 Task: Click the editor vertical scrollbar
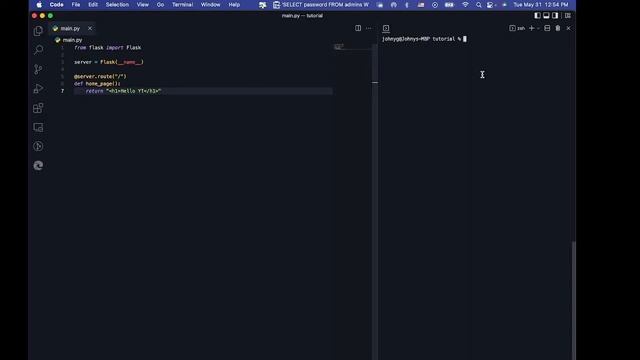[x=375, y=201]
